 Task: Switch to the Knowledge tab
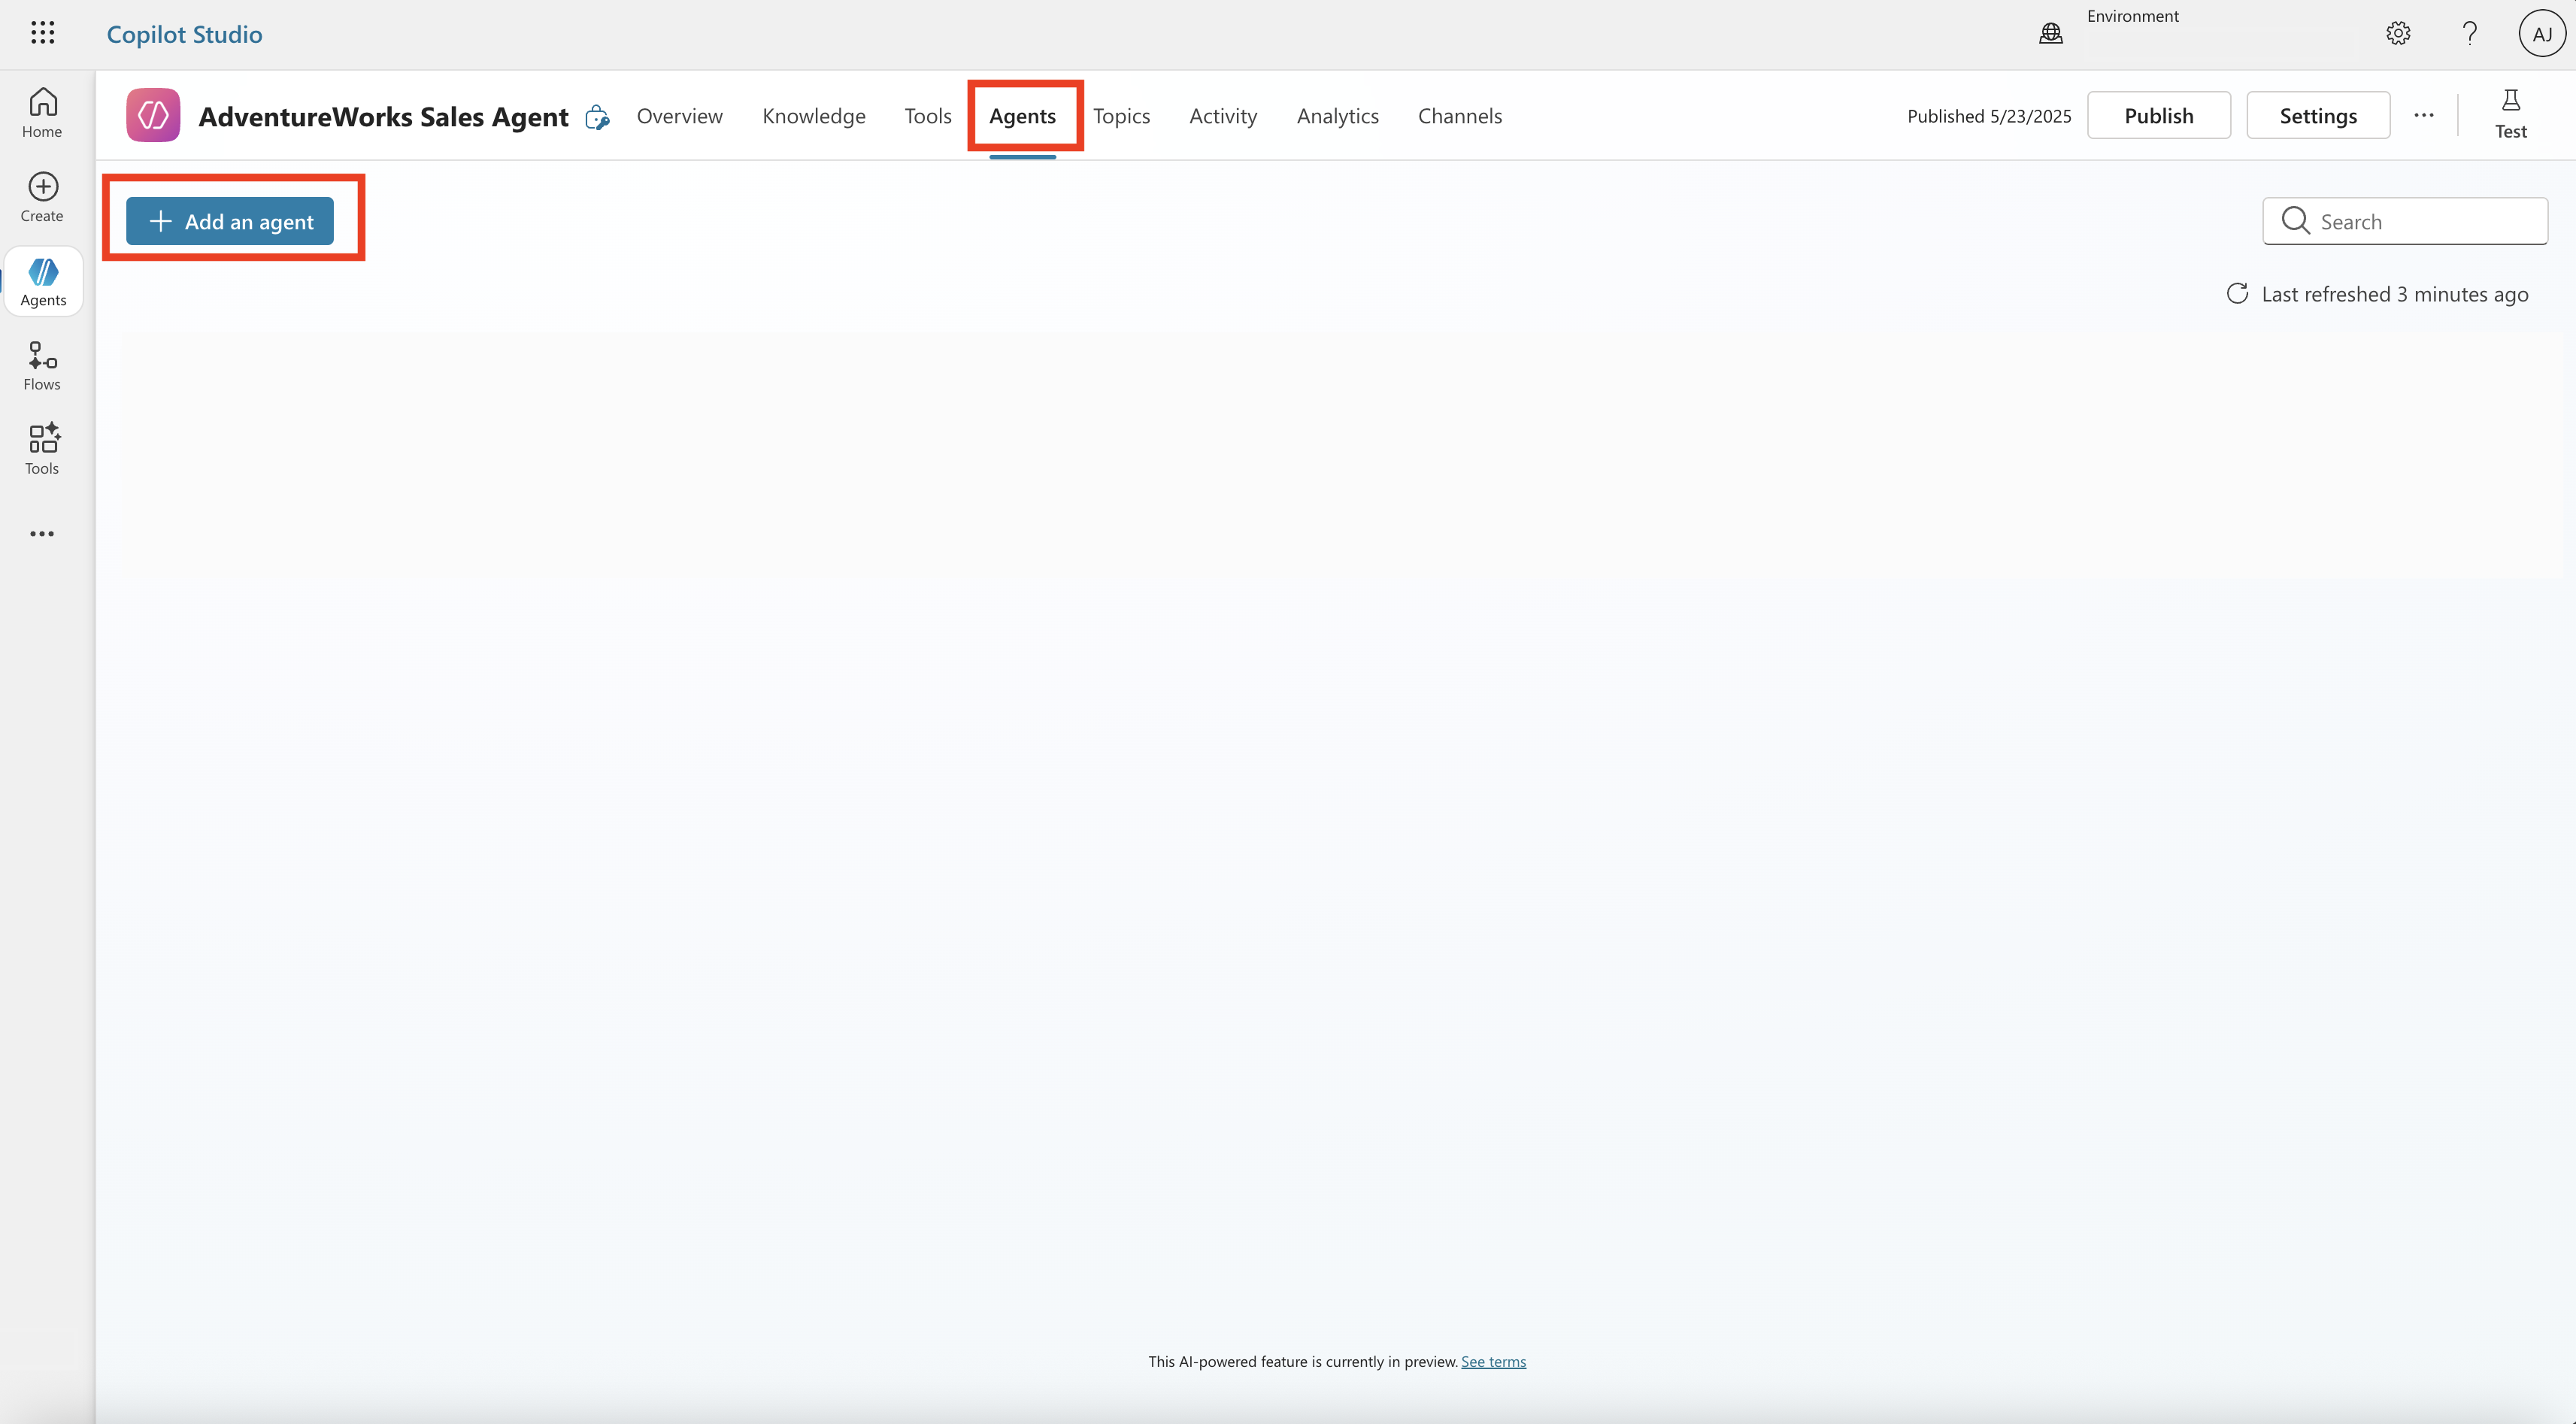(x=814, y=116)
